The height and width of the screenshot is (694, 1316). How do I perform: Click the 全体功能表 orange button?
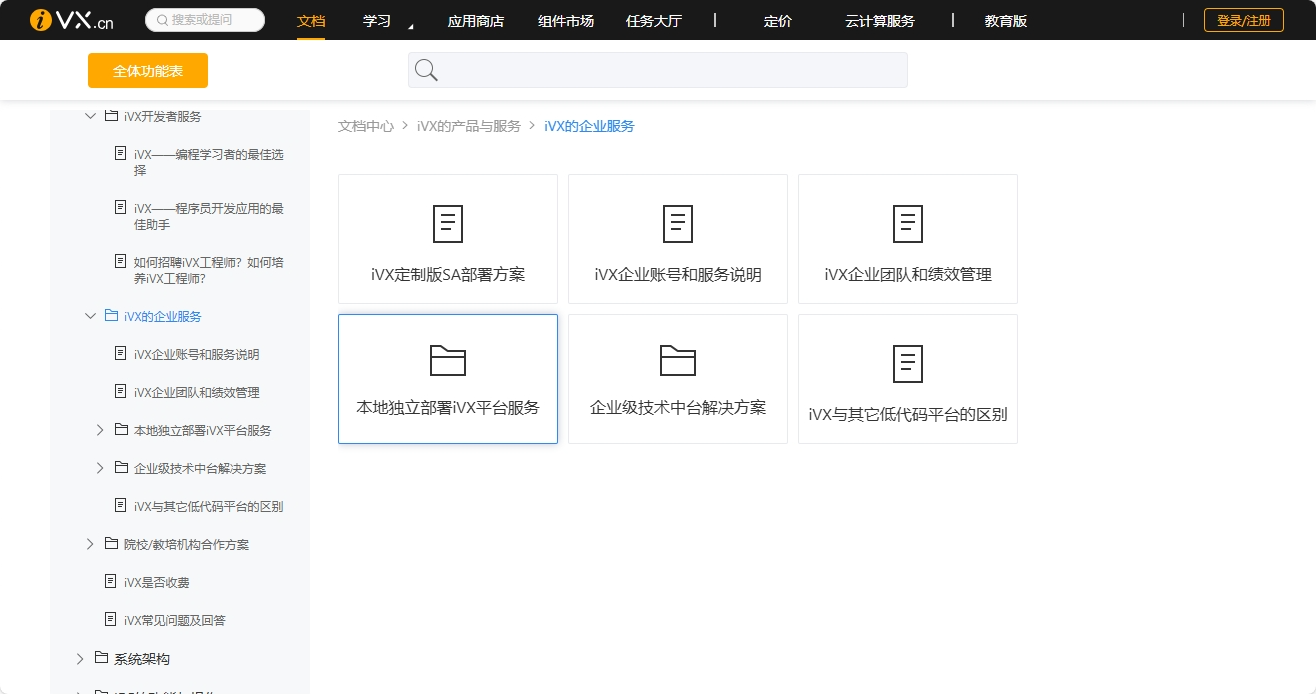point(148,71)
